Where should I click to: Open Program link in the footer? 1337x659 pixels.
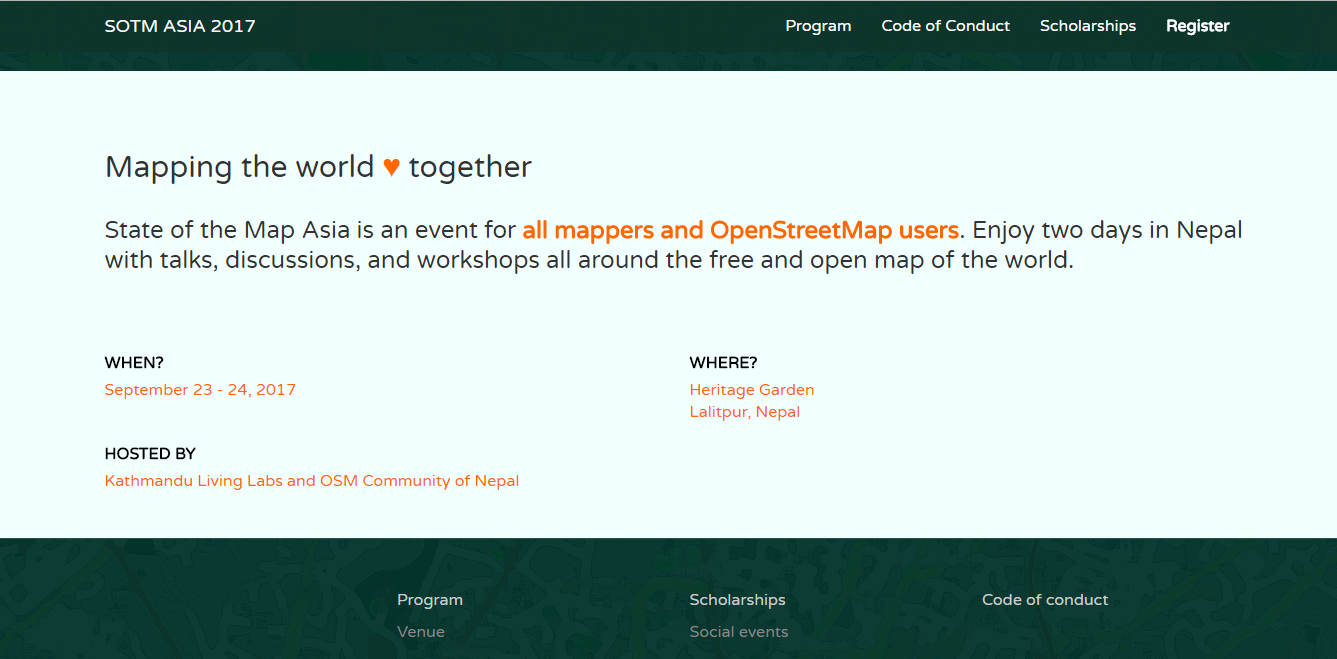tap(430, 600)
